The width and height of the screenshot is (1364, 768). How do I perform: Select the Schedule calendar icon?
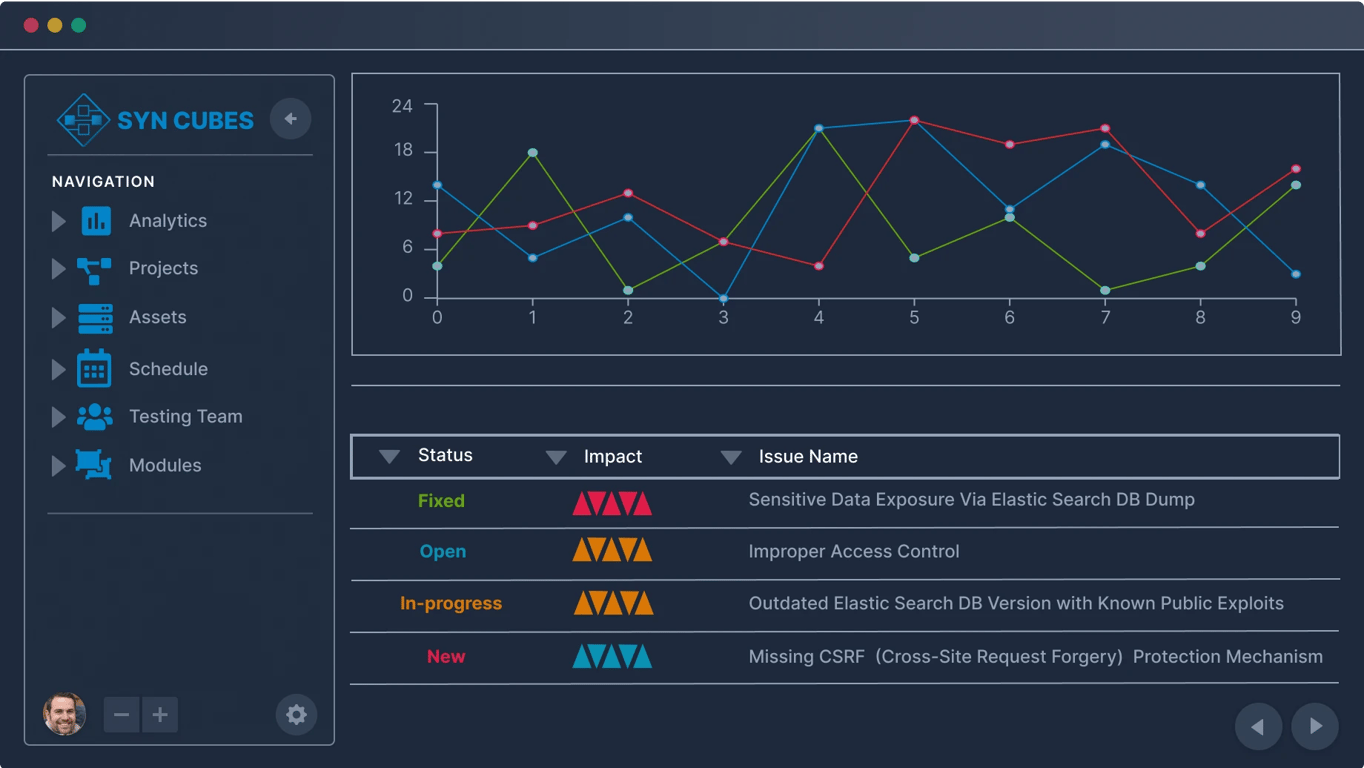coord(95,368)
